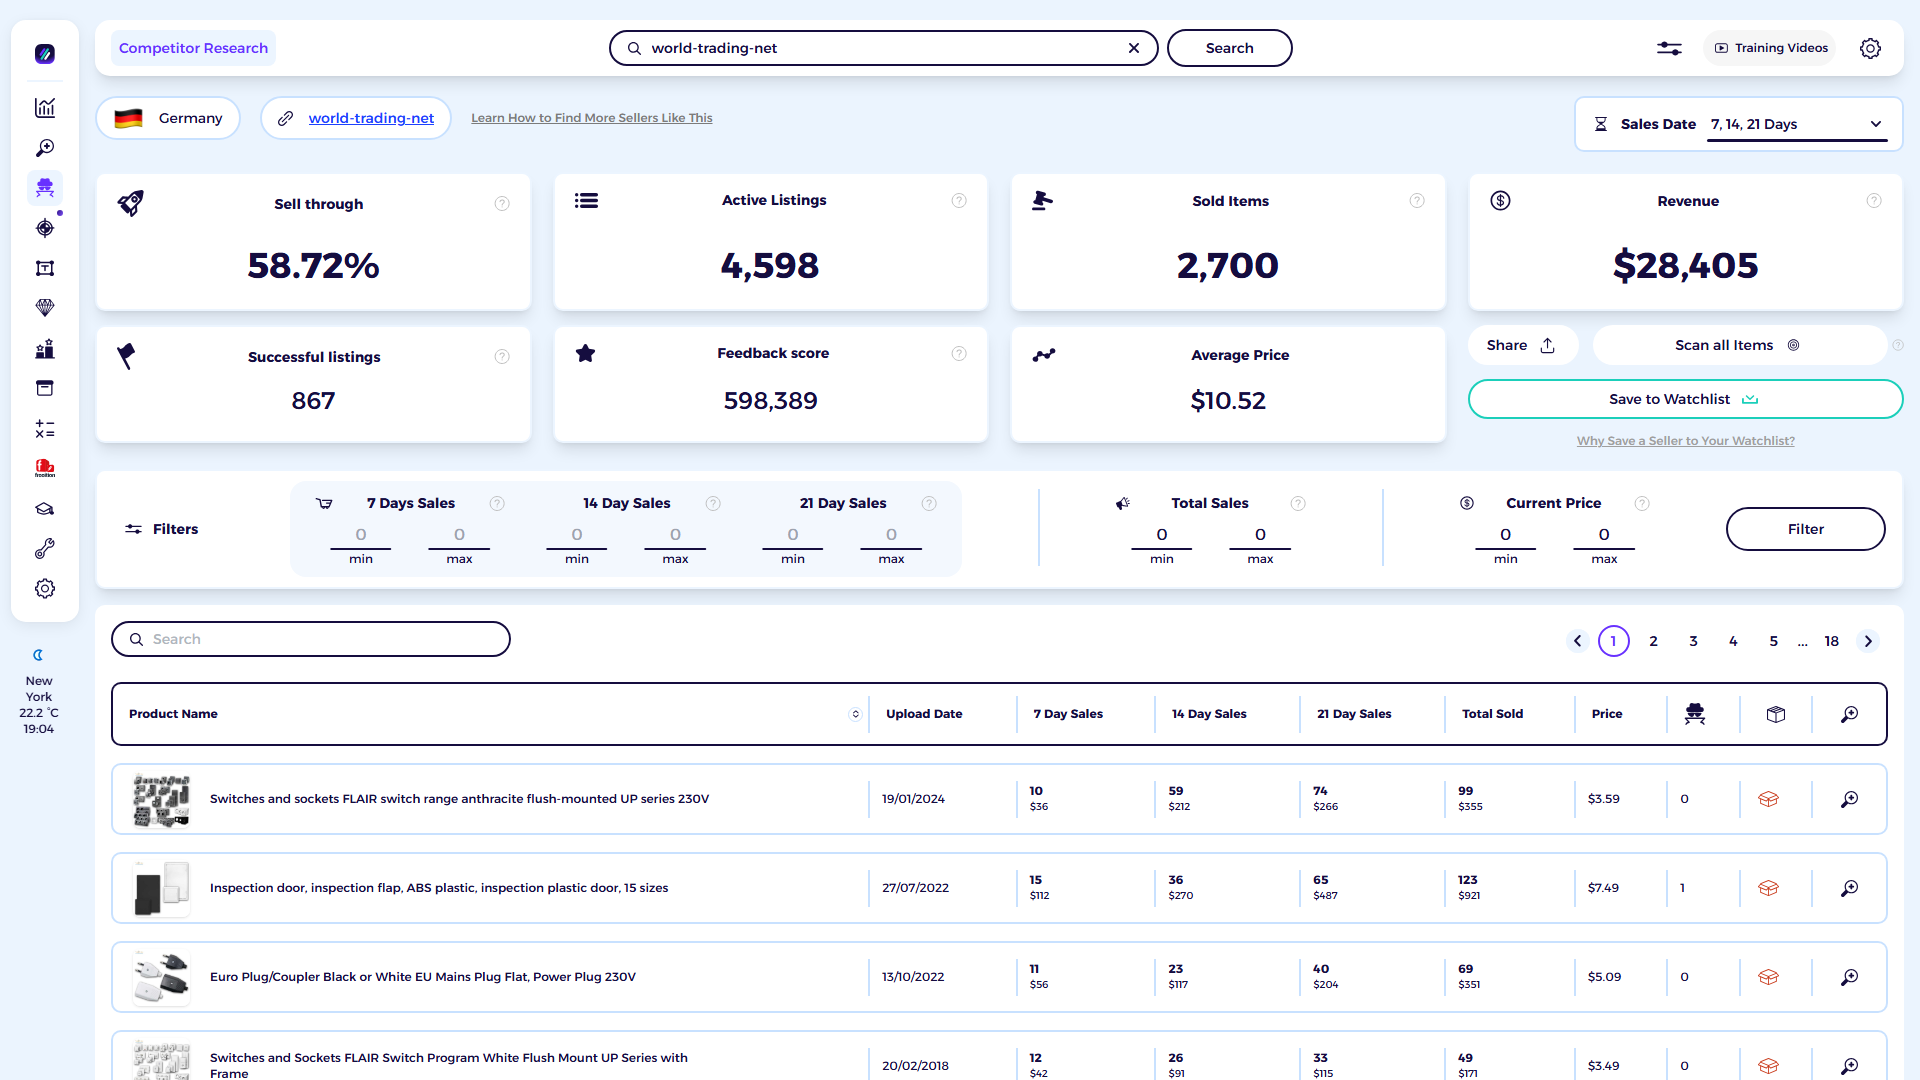
Task: Go to previous page with left chevron
Action: (1578, 641)
